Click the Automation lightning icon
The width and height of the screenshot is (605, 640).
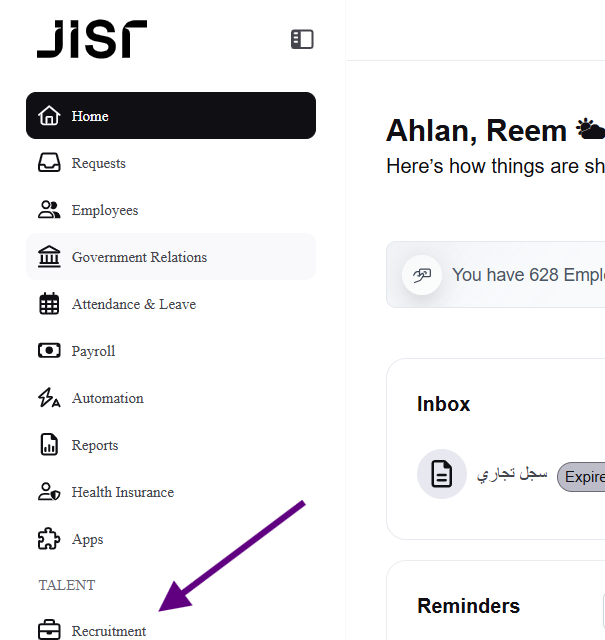pos(49,398)
